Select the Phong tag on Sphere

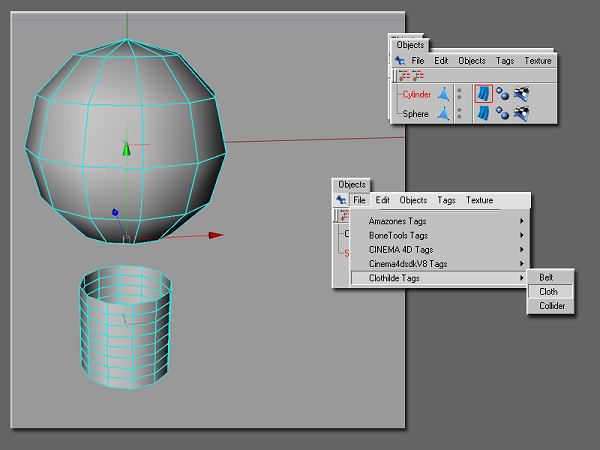tap(502, 114)
